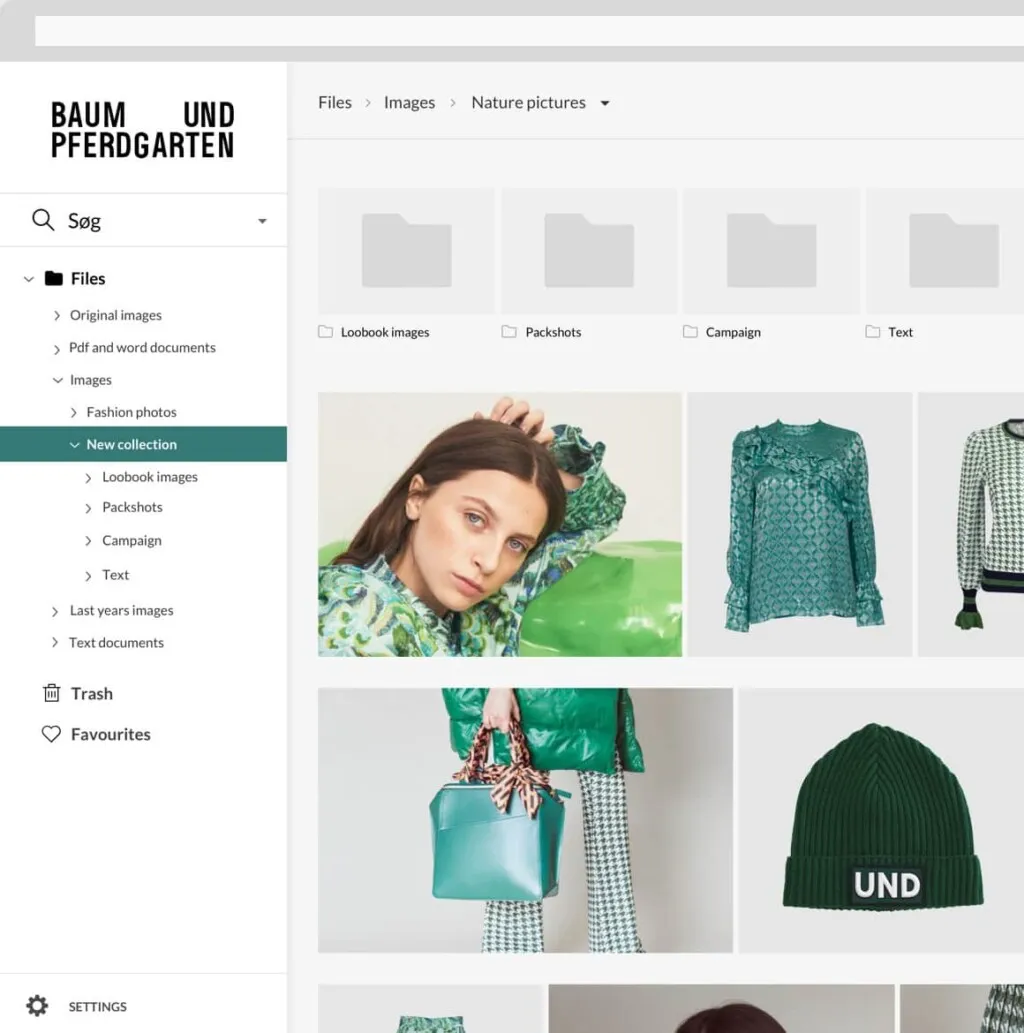The width and height of the screenshot is (1024, 1033).
Task: Open the Nature pictures breadcrumb dropdown arrow
Action: pyautogui.click(x=605, y=103)
